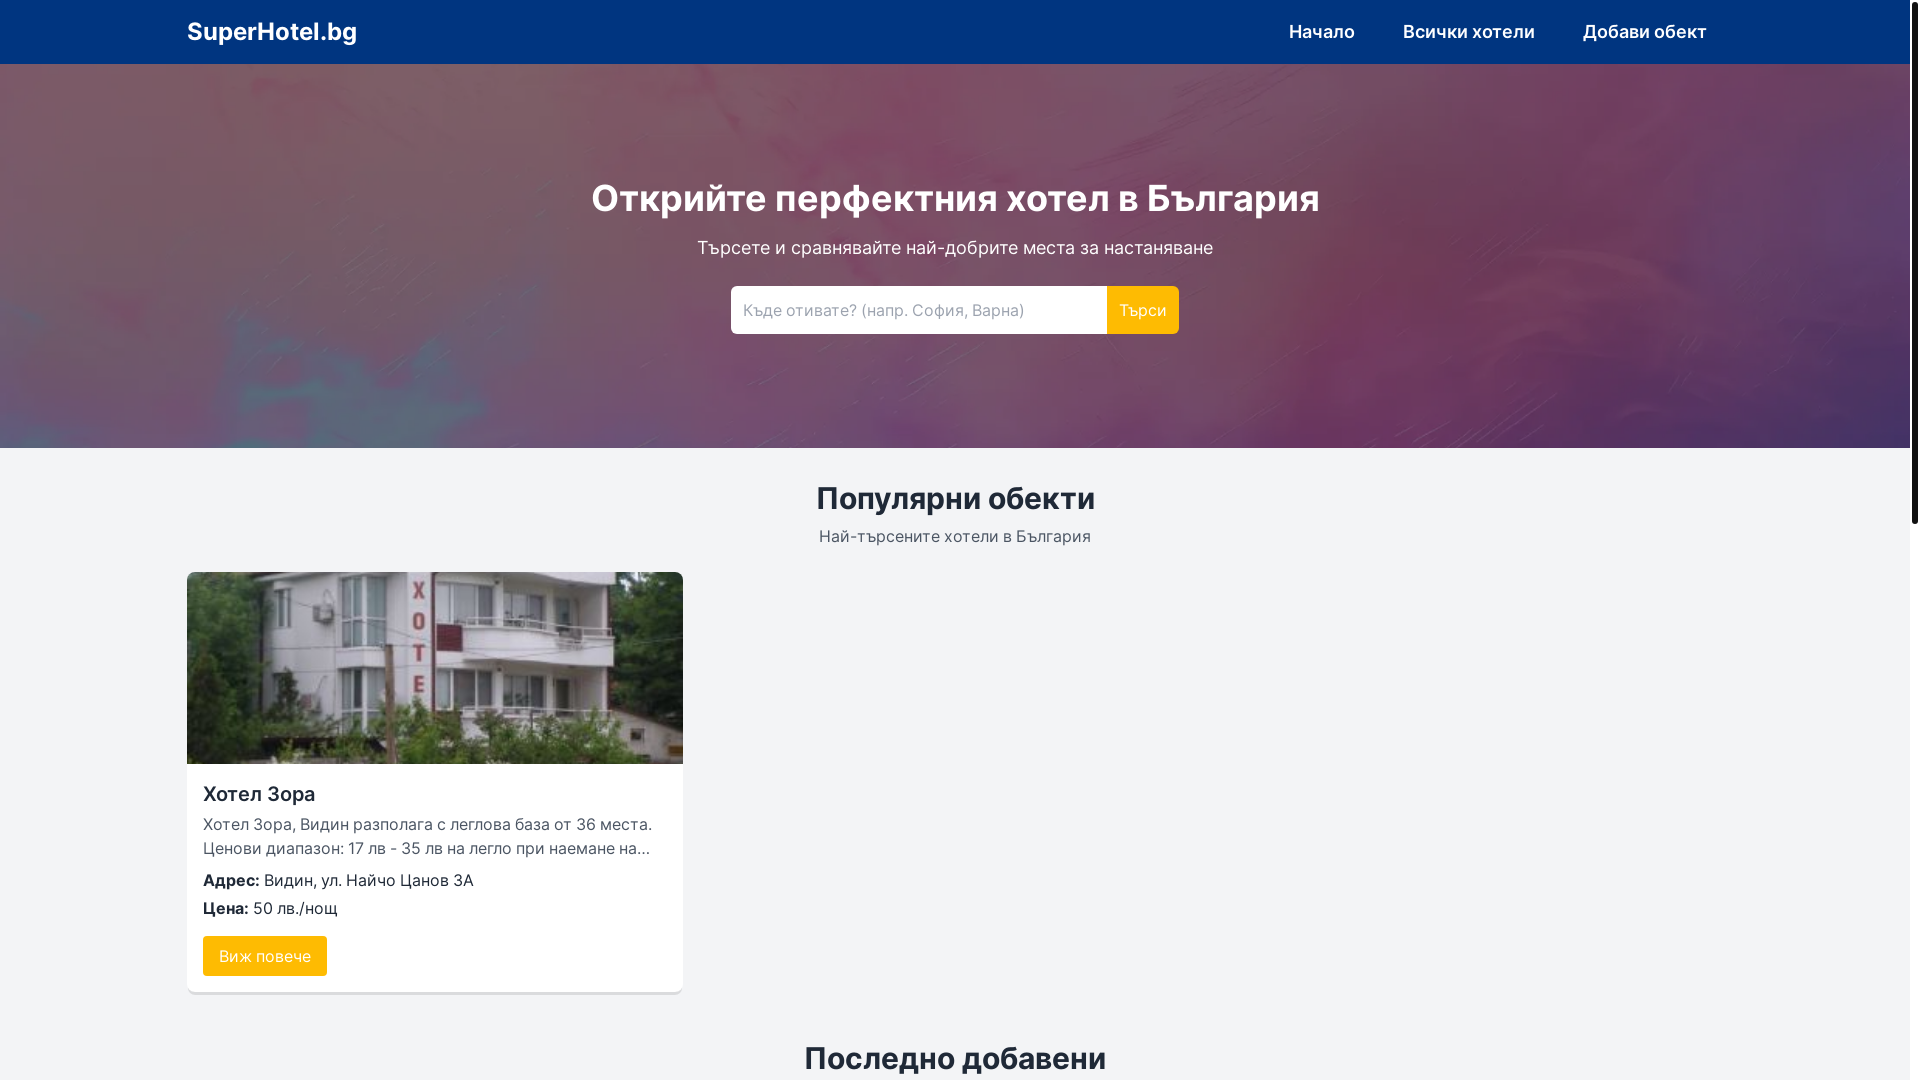Open the Хотел Зора title link
This screenshot has width=1920, height=1080.
pyautogui.click(x=259, y=794)
